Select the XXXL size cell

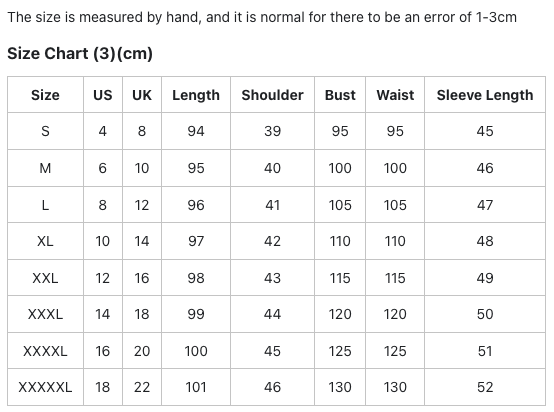tap(45, 314)
